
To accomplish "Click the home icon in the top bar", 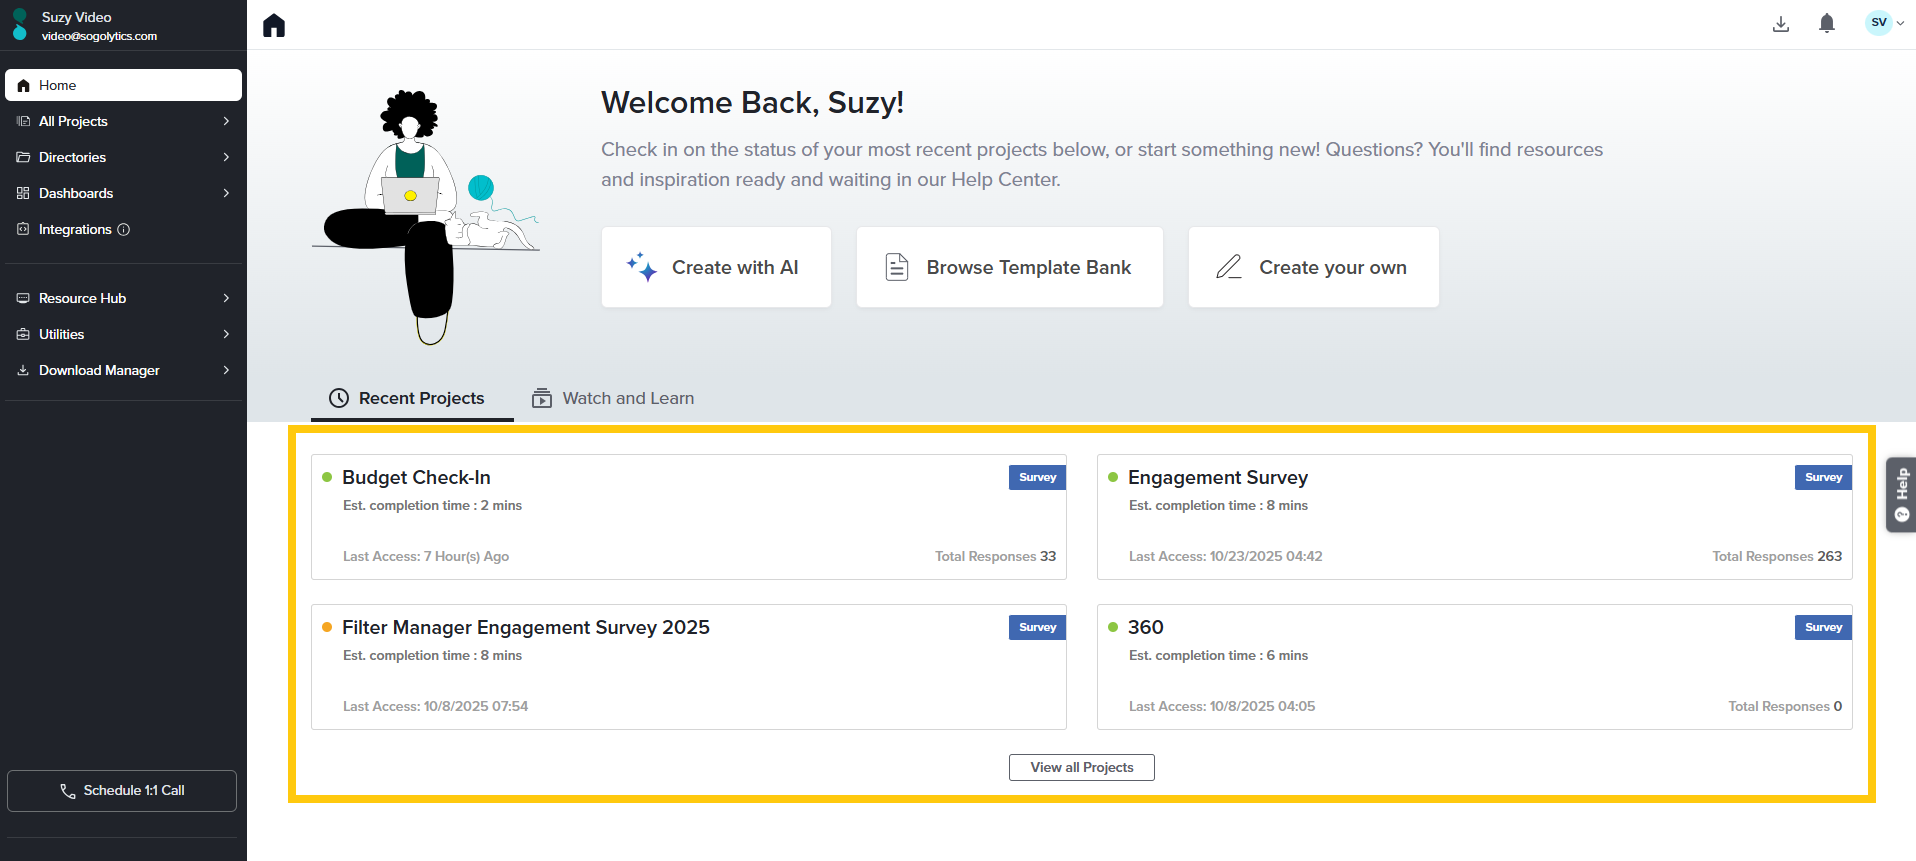I will pyautogui.click(x=274, y=26).
